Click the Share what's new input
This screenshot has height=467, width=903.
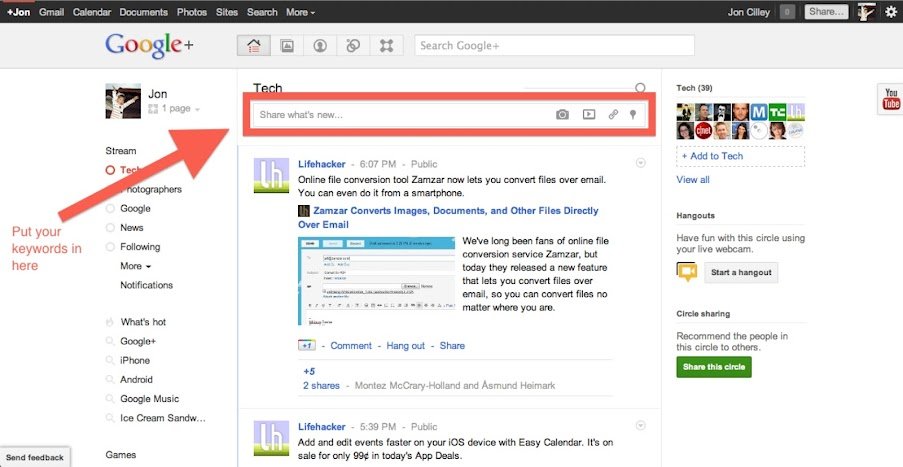point(450,115)
